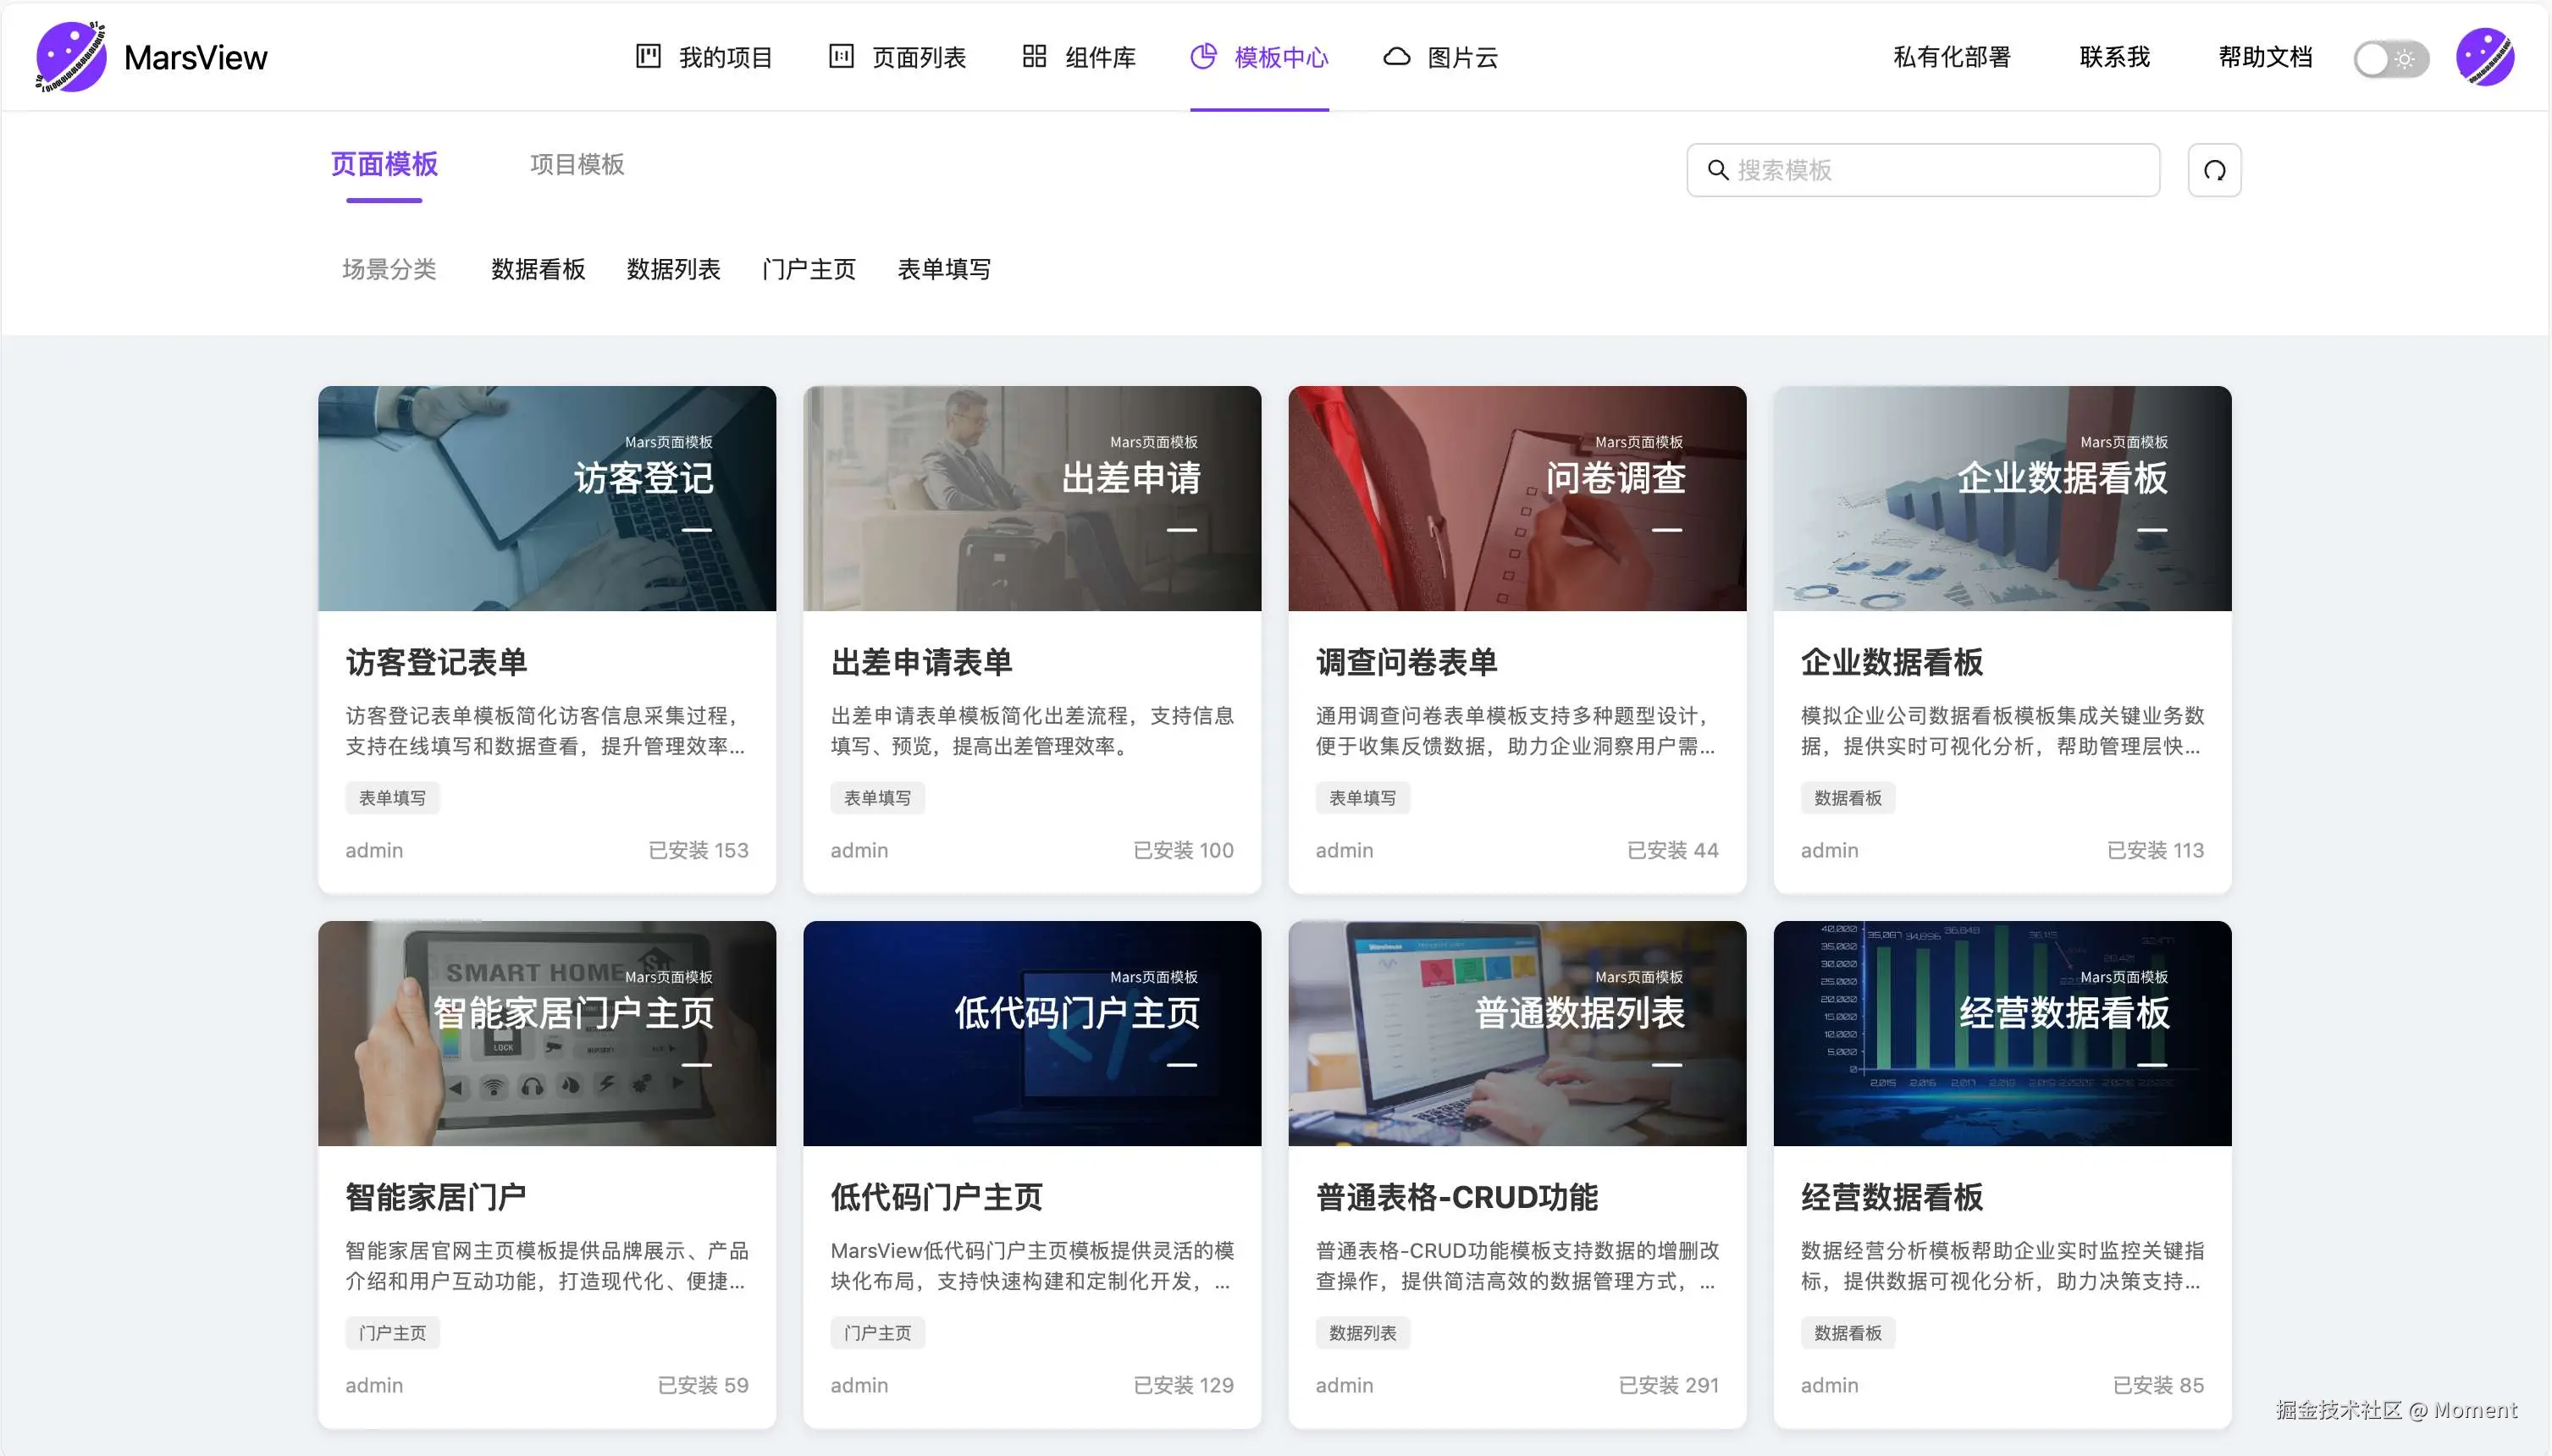Click the MarsView planet logo icon
The image size is (2552, 1456).
coord(70,57)
